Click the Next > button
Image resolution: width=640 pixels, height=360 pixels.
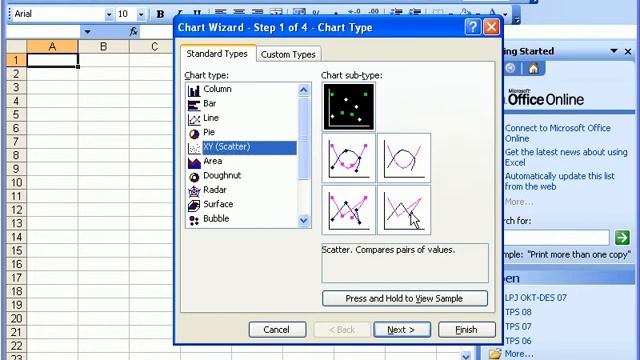402,329
